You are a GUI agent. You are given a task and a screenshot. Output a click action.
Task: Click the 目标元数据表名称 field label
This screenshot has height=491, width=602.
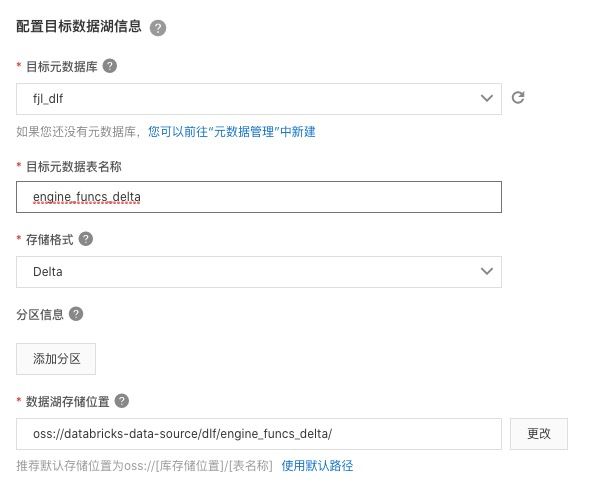point(74,167)
